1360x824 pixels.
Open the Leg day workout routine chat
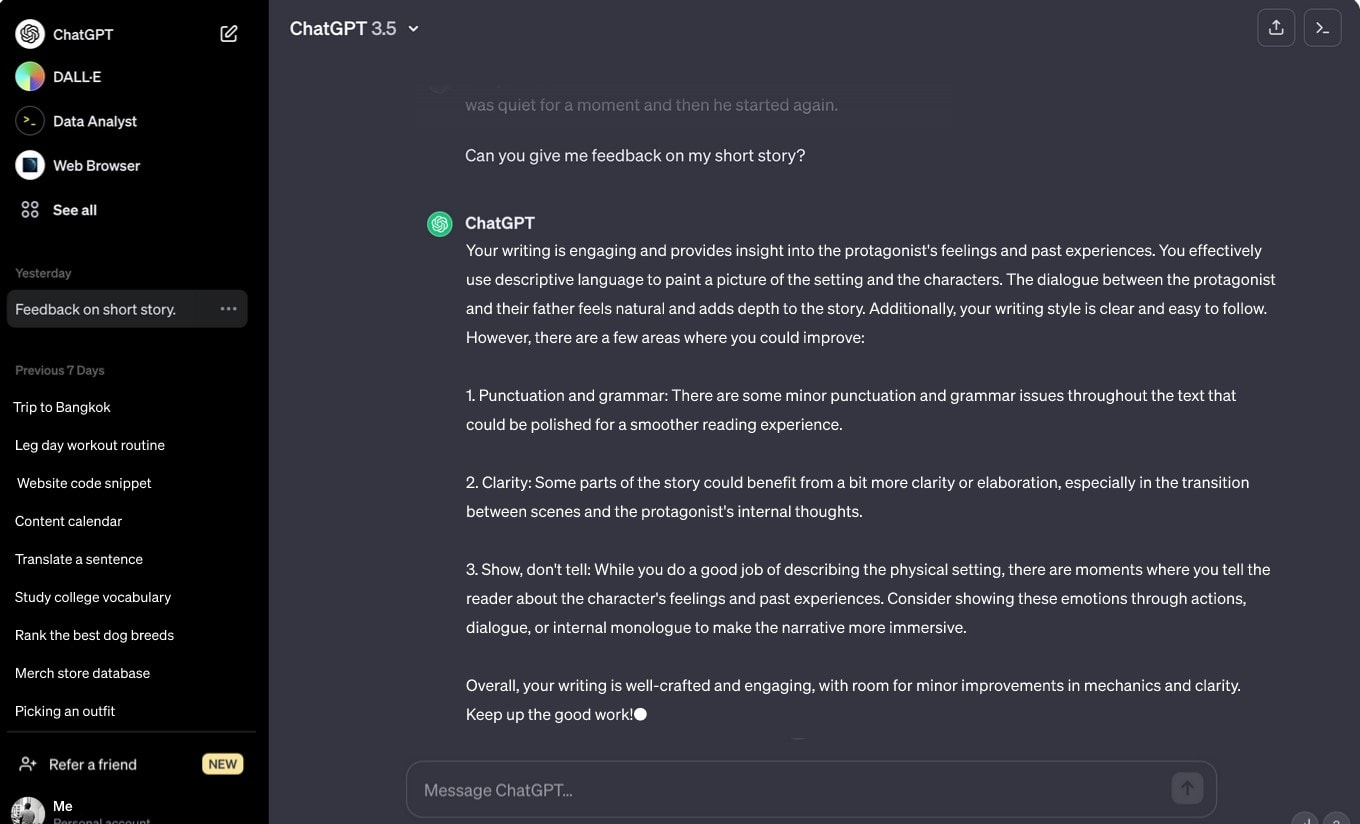pos(90,445)
